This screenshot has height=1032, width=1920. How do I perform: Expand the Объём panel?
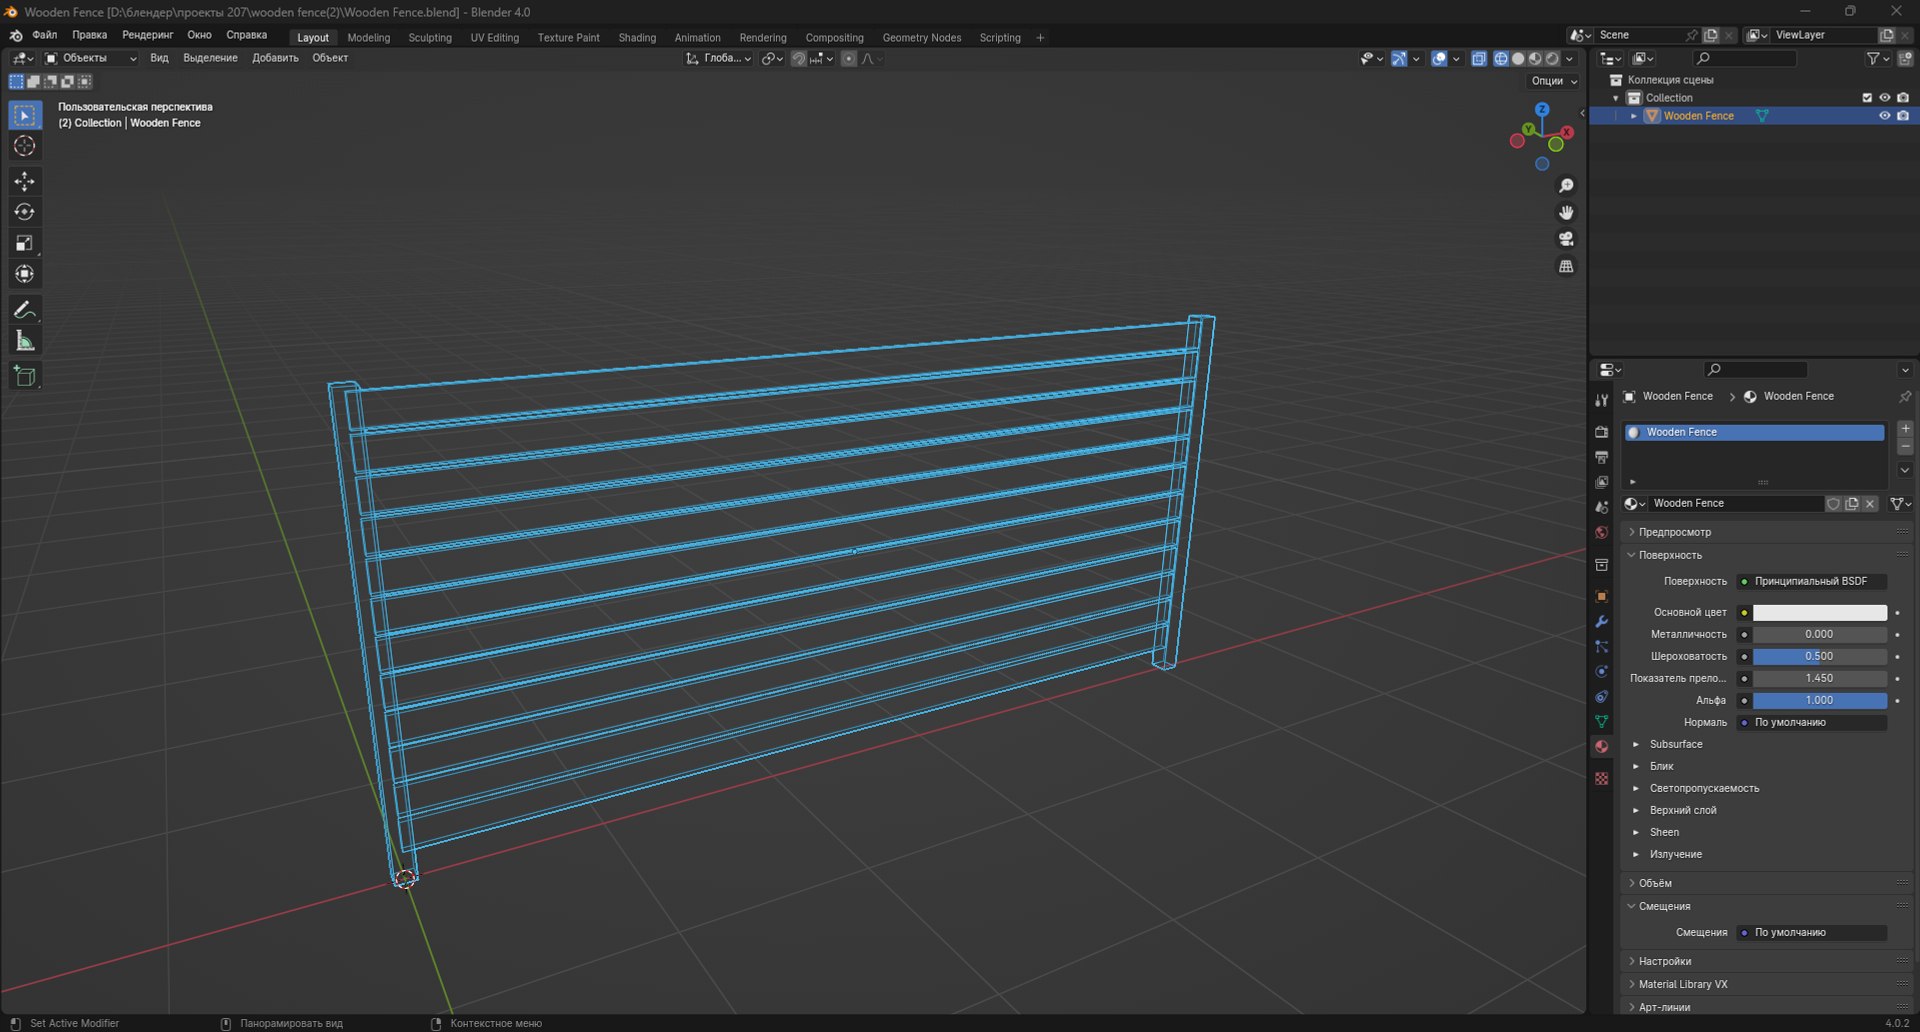(1655, 883)
